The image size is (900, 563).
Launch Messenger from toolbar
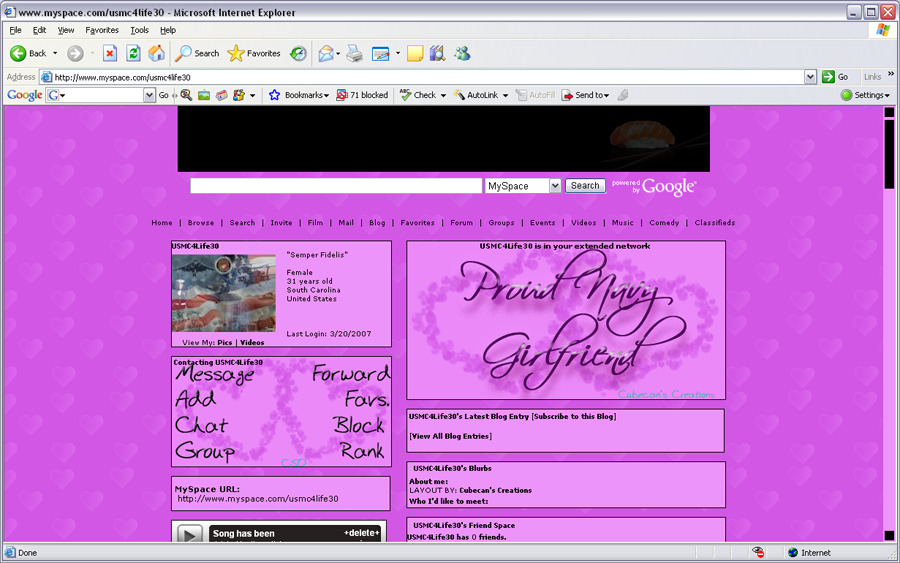coord(462,53)
